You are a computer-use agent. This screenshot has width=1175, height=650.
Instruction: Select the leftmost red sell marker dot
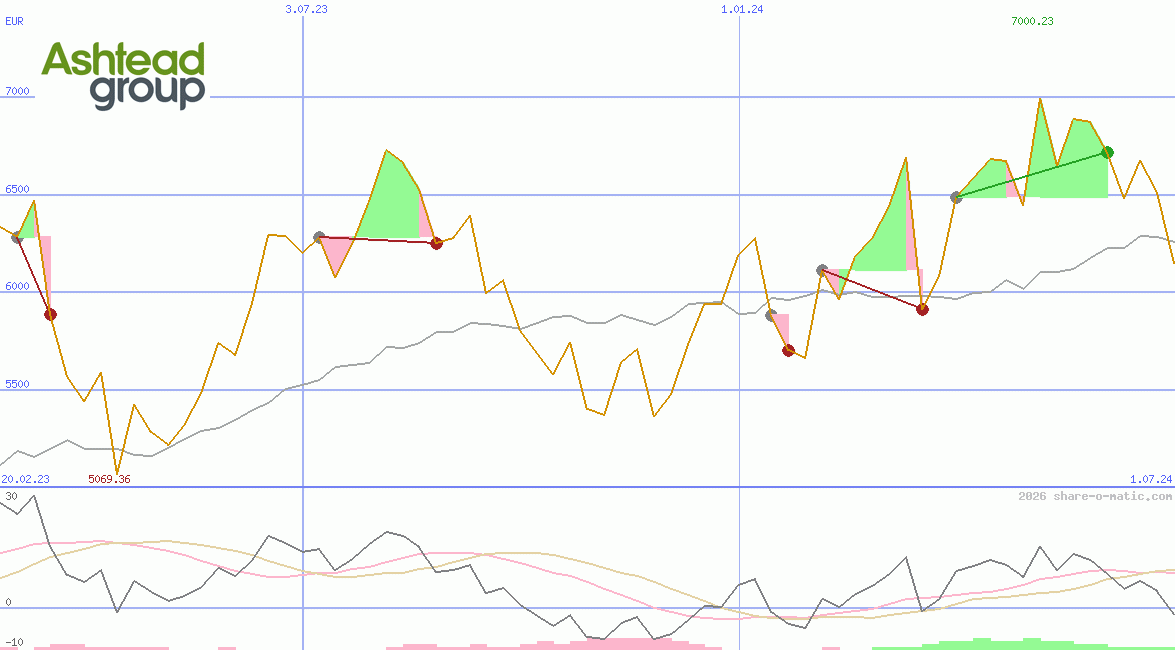pos(50,314)
